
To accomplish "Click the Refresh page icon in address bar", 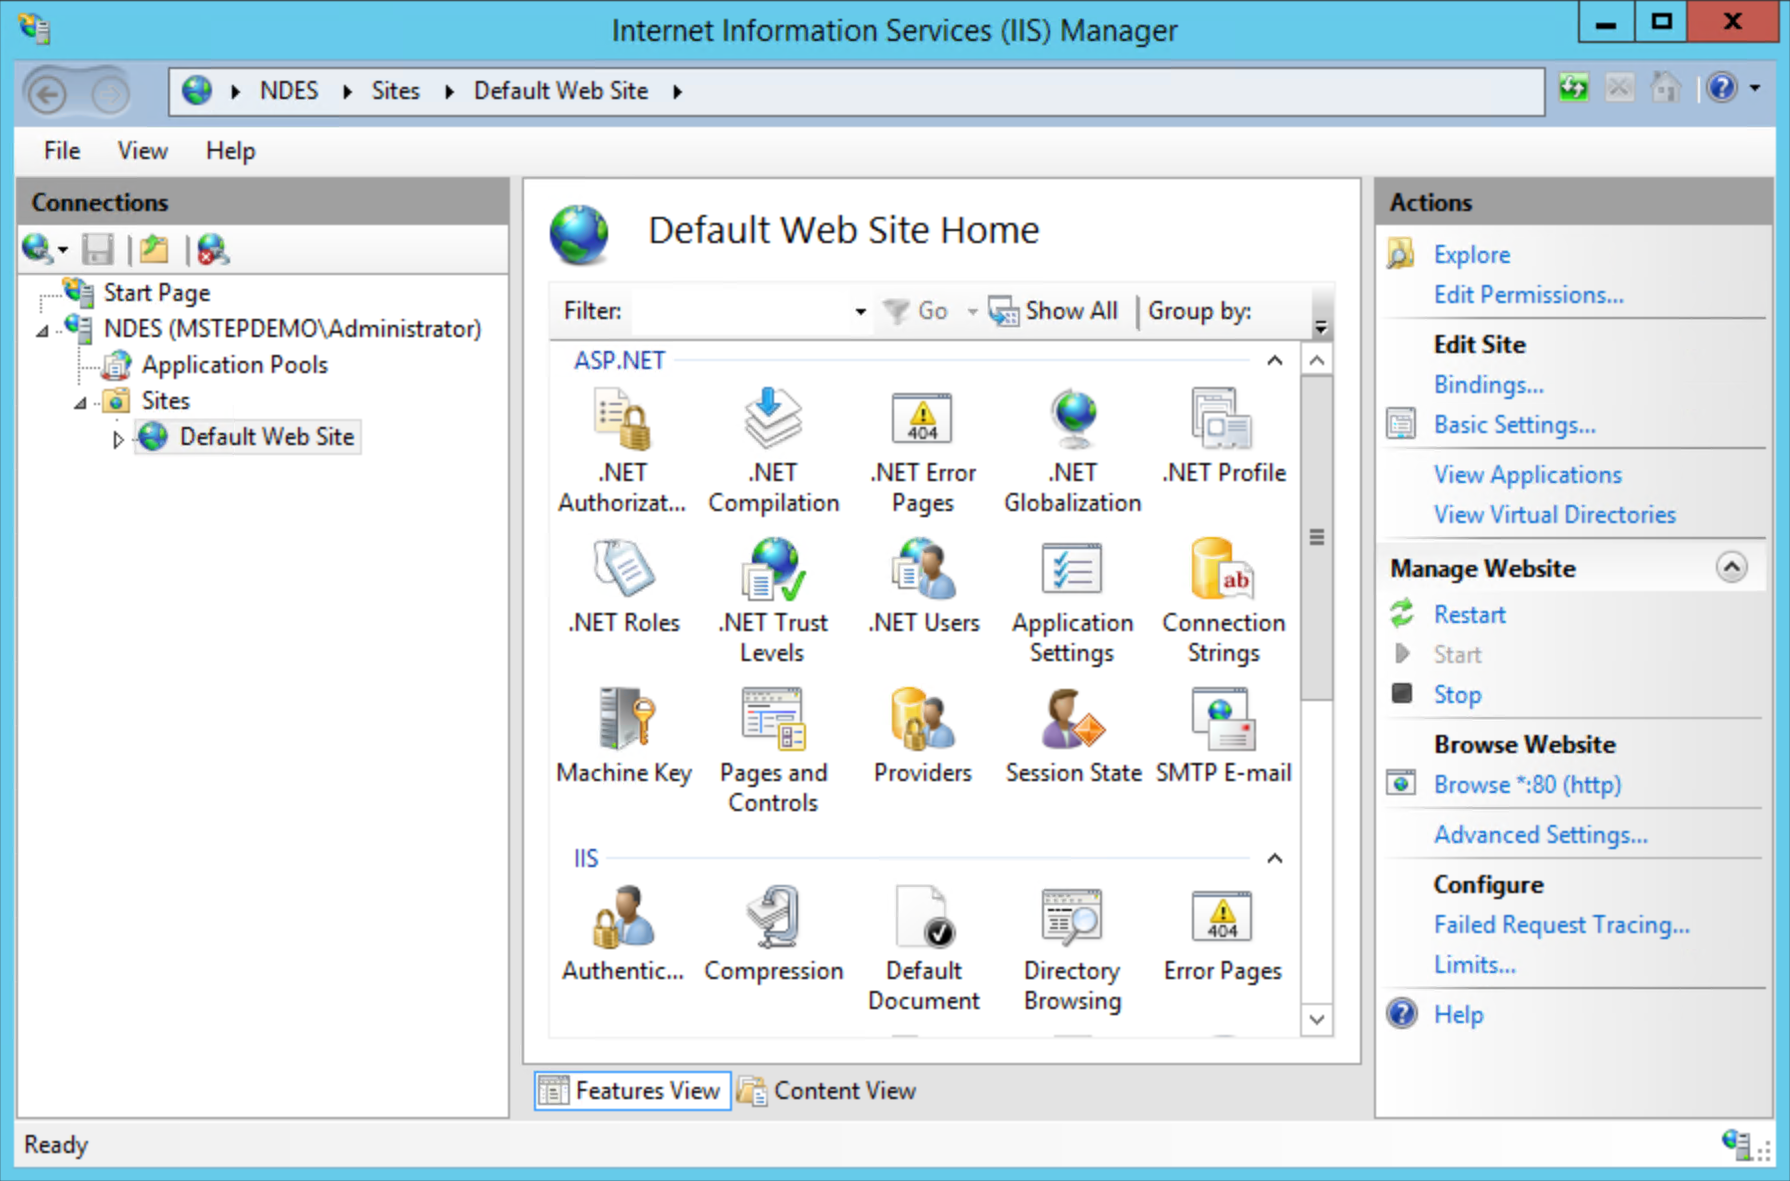I will pyautogui.click(x=1574, y=88).
